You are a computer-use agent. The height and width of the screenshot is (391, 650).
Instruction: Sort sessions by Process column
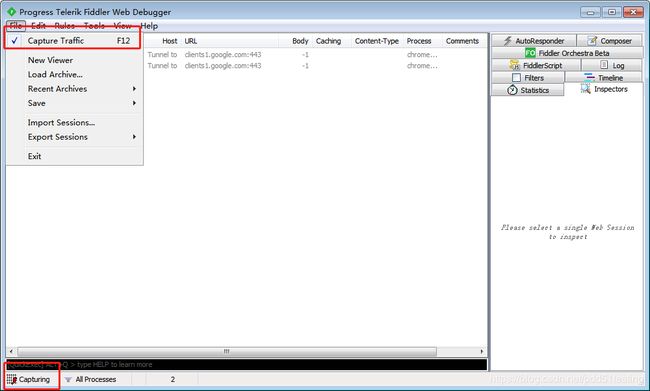(419, 41)
